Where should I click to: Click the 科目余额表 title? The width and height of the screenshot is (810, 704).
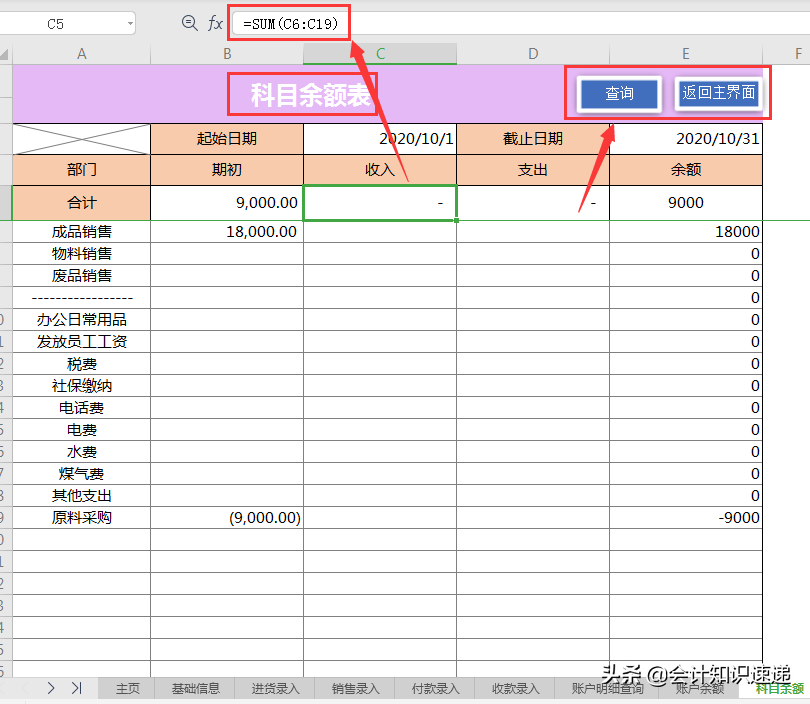(310, 95)
